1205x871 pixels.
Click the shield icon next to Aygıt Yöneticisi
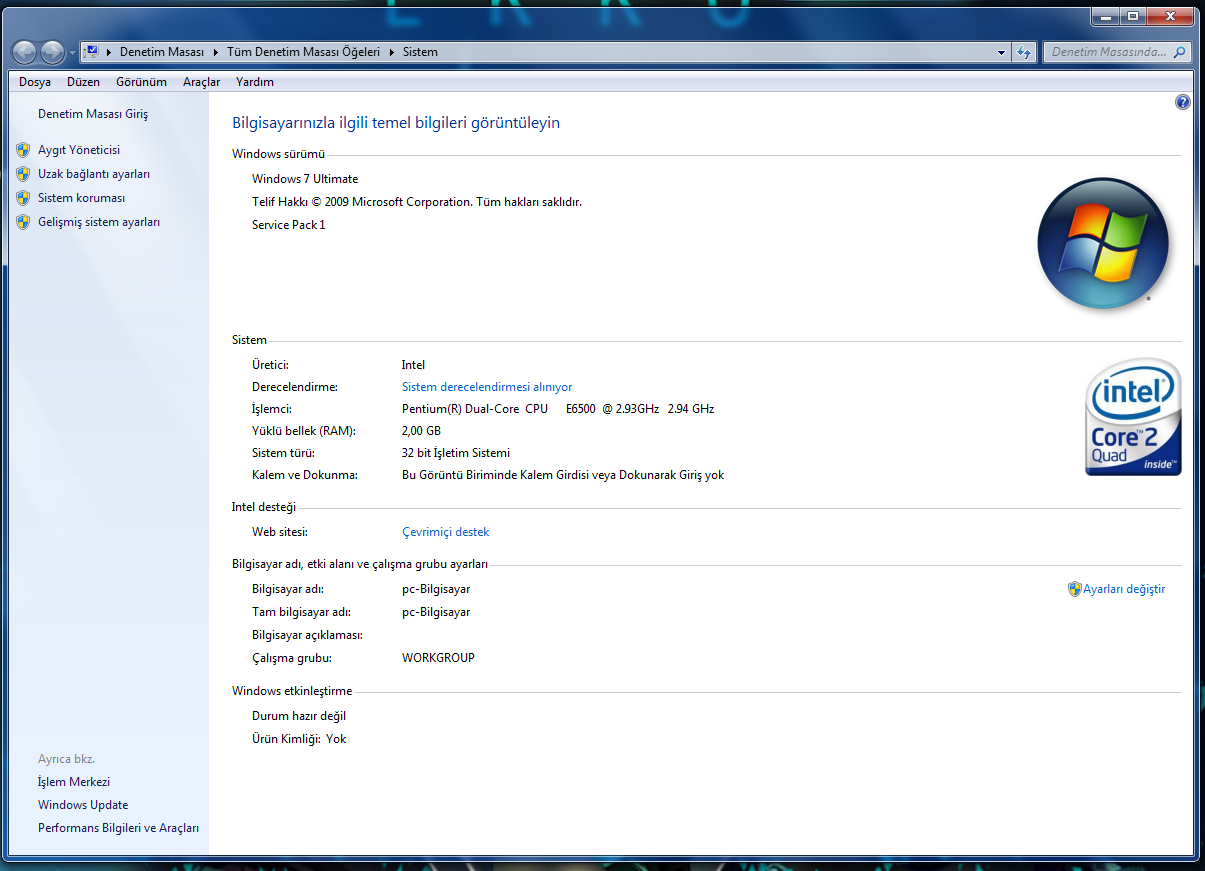tap(23, 150)
